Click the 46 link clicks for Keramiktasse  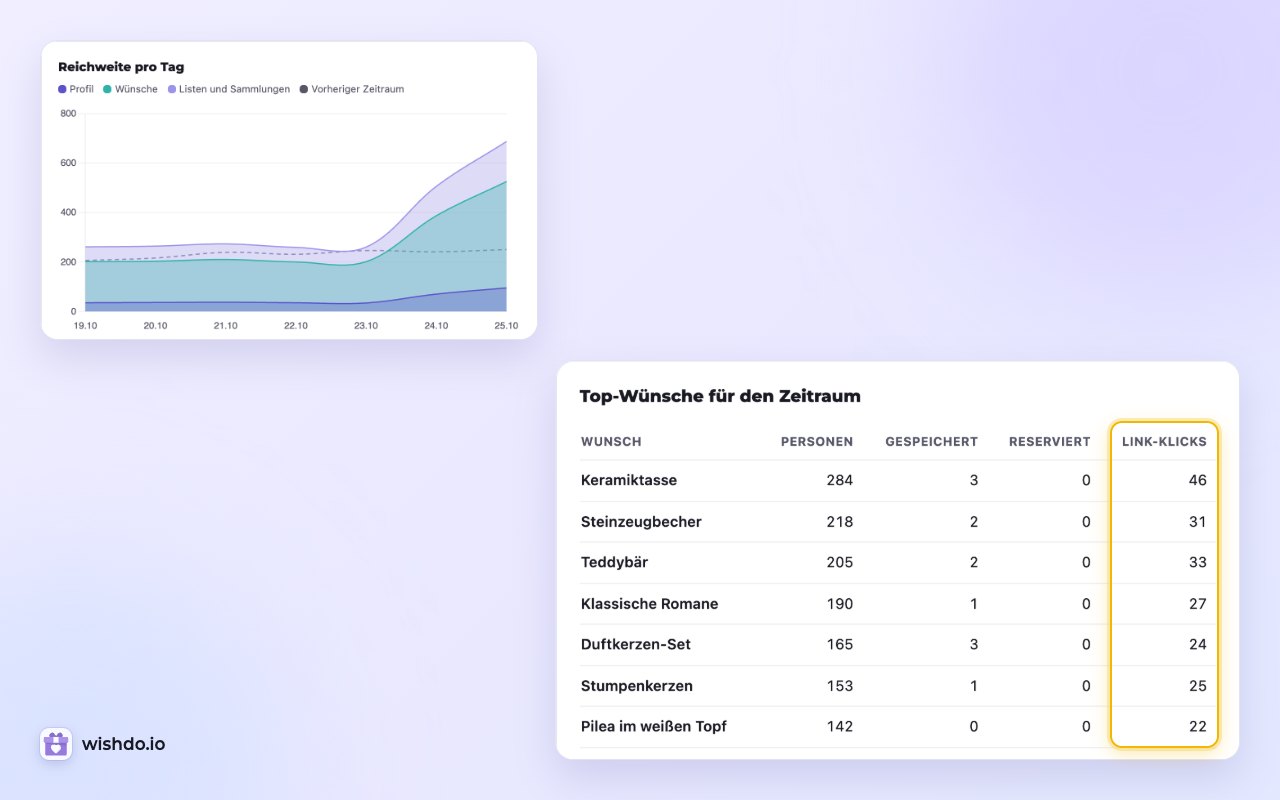coord(1198,480)
